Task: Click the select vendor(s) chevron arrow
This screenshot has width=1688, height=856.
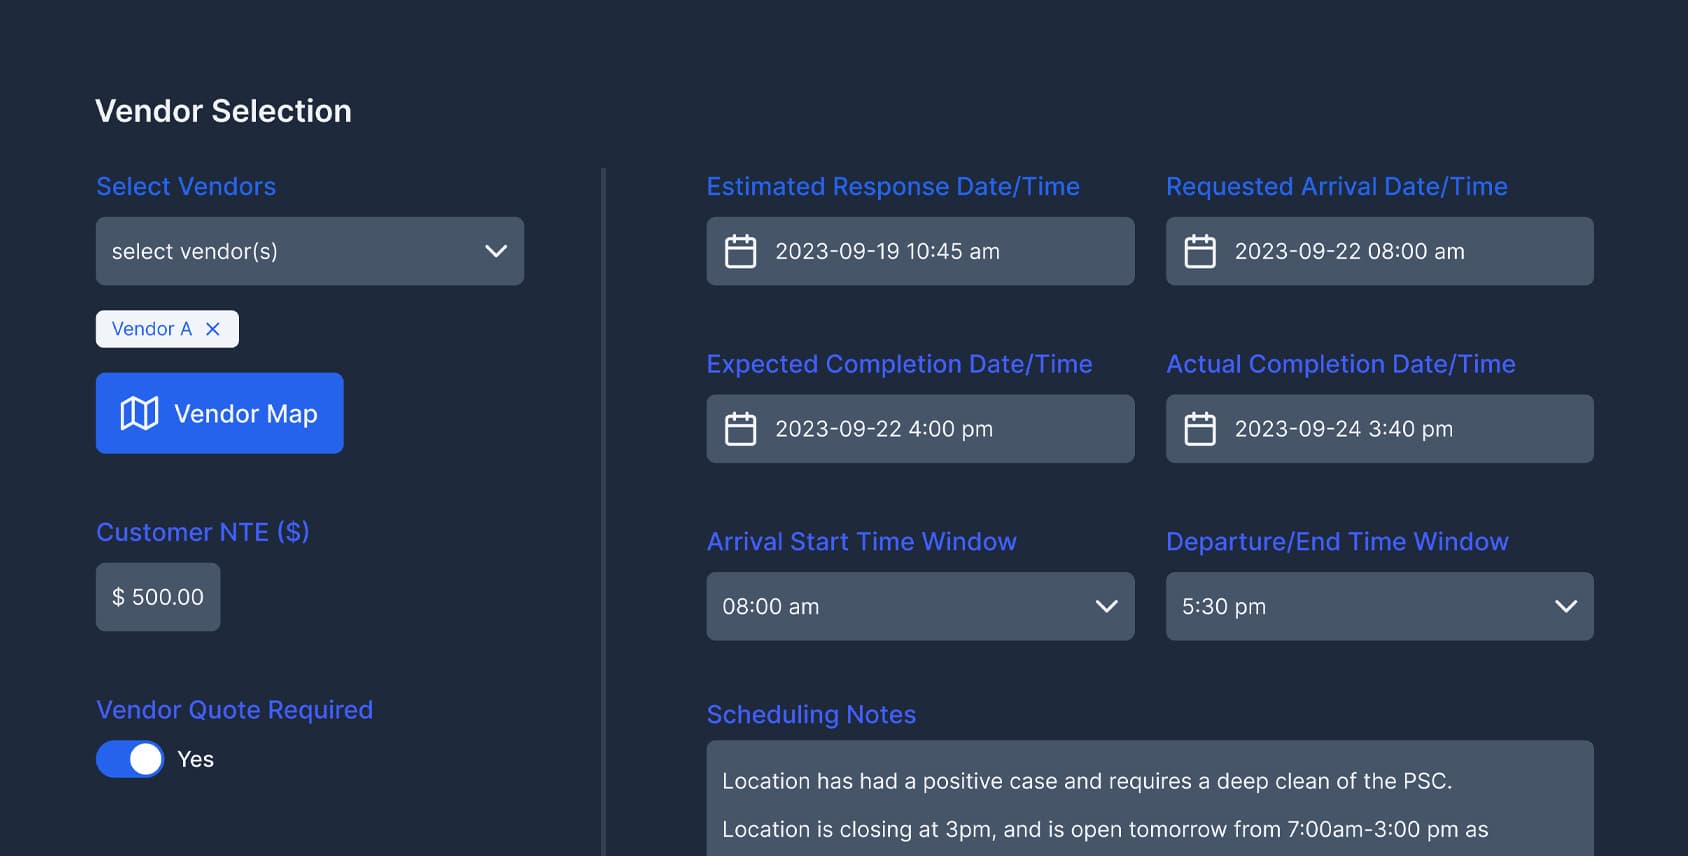Action: (x=496, y=251)
